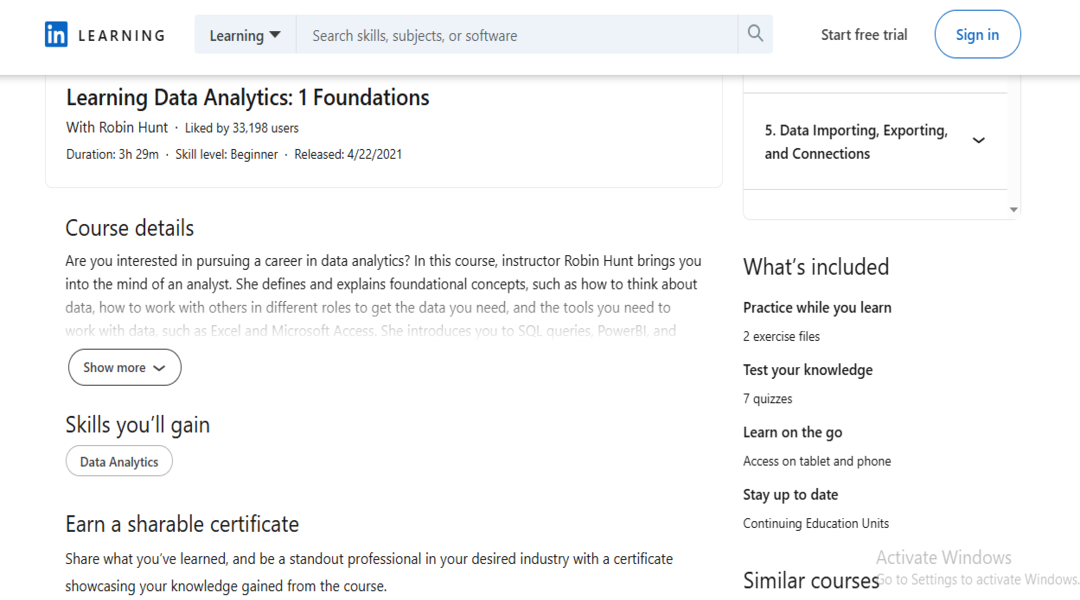1080x600 pixels.
Task: Click '2 exercise files' text
Action: pyautogui.click(x=781, y=336)
